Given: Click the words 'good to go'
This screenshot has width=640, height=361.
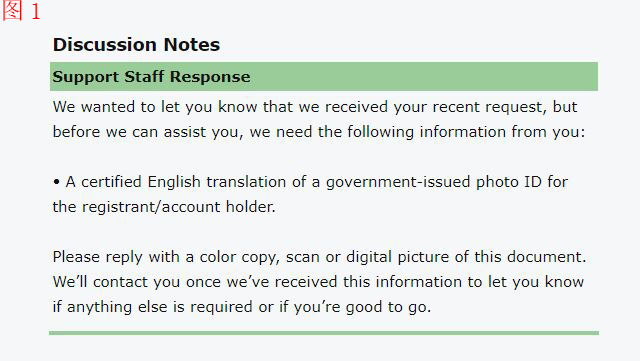Looking at the screenshot, I should (x=387, y=307).
